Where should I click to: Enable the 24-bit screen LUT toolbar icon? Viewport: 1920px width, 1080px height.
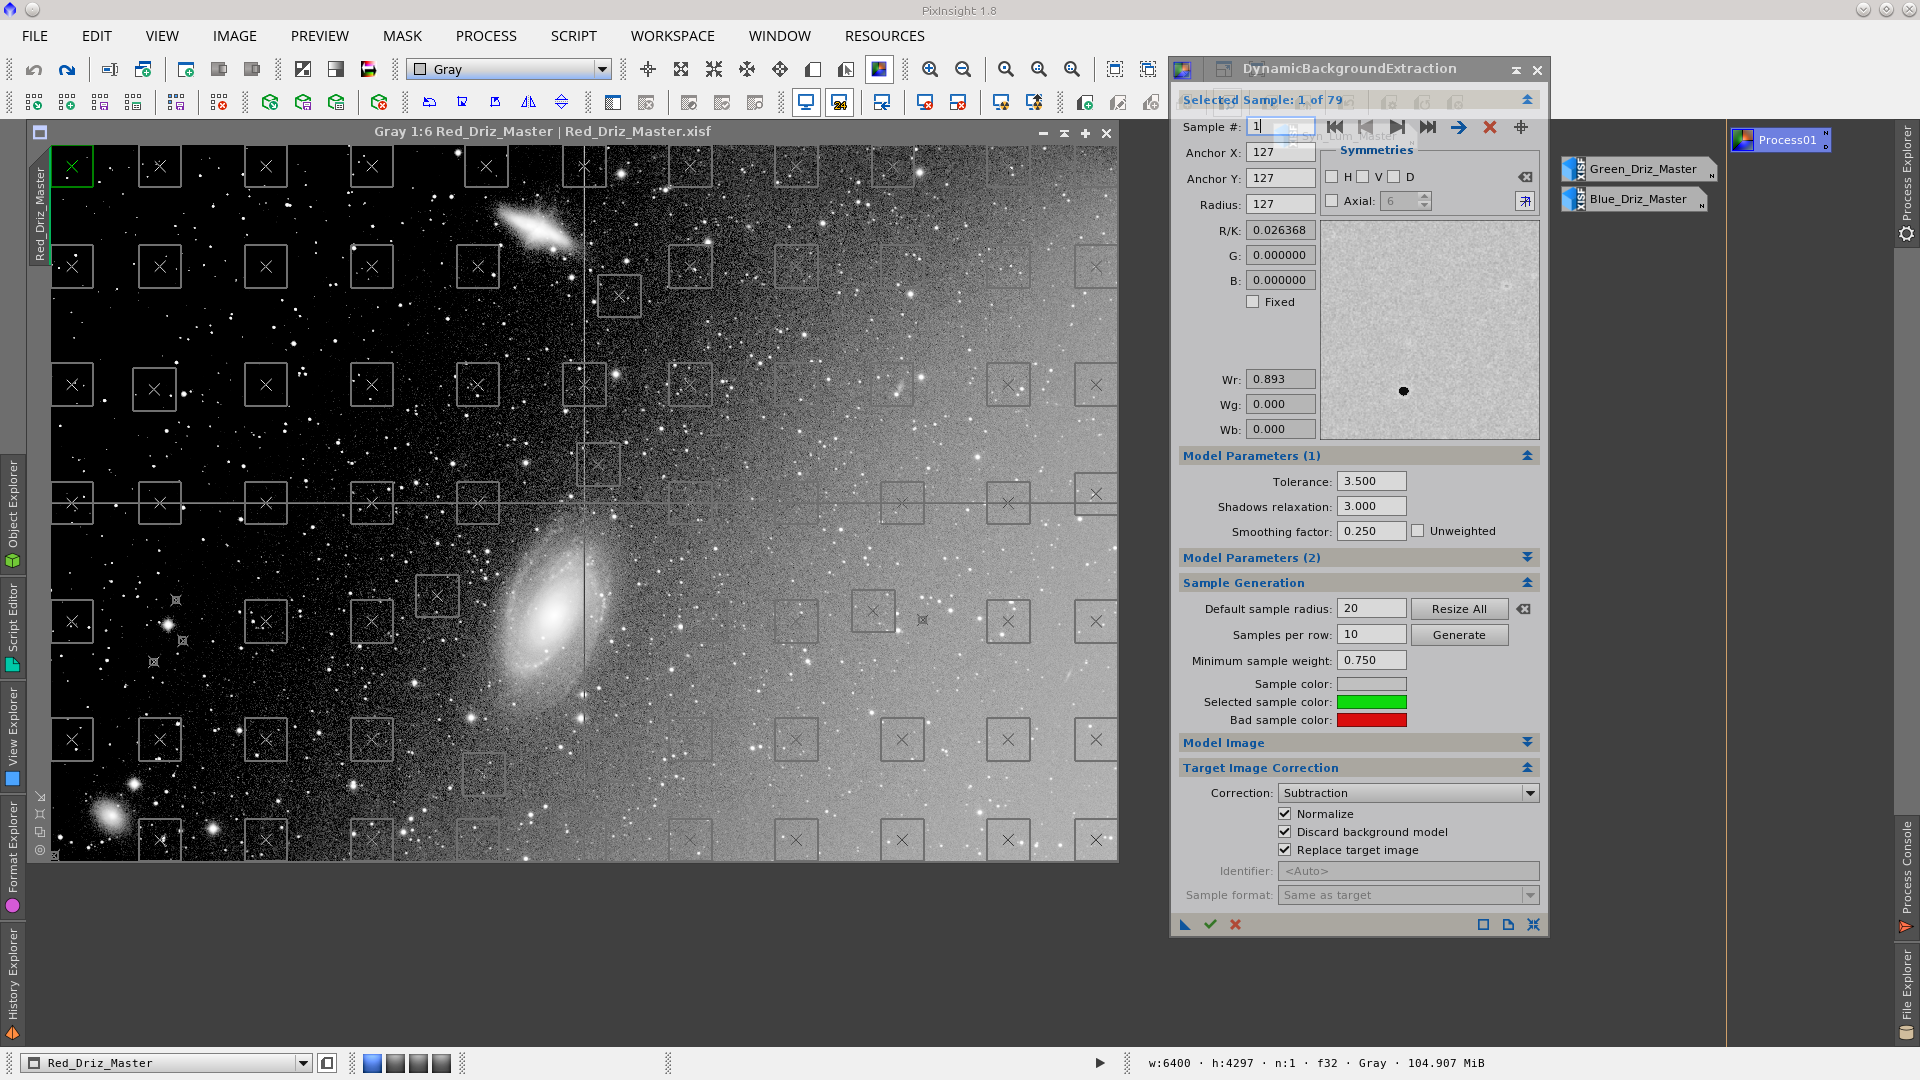tap(840, 102)
